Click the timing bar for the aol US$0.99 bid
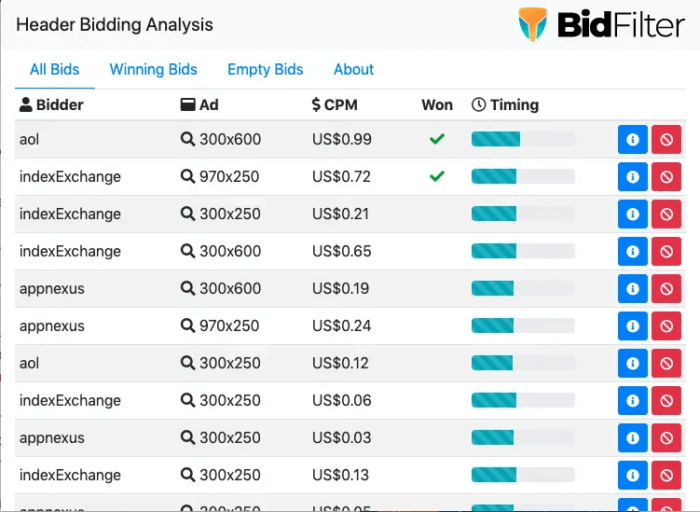The image size is (700, 512). coord(522,140)
